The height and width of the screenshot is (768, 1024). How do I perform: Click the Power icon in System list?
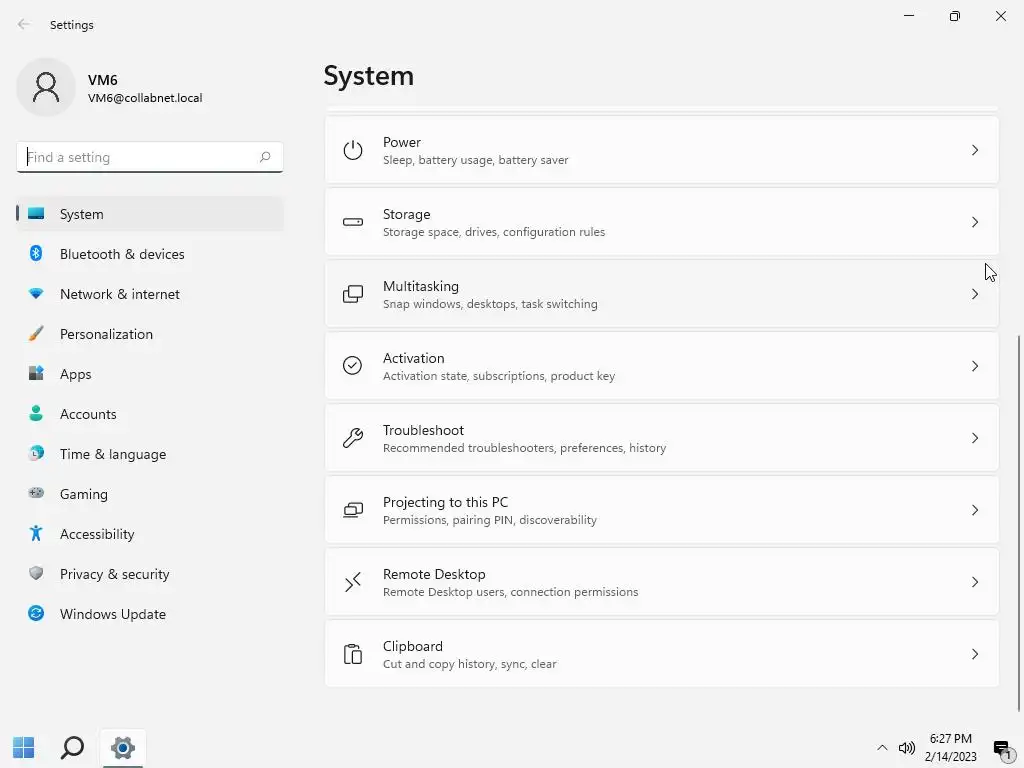pyautogui.click(x=352, y=150)
